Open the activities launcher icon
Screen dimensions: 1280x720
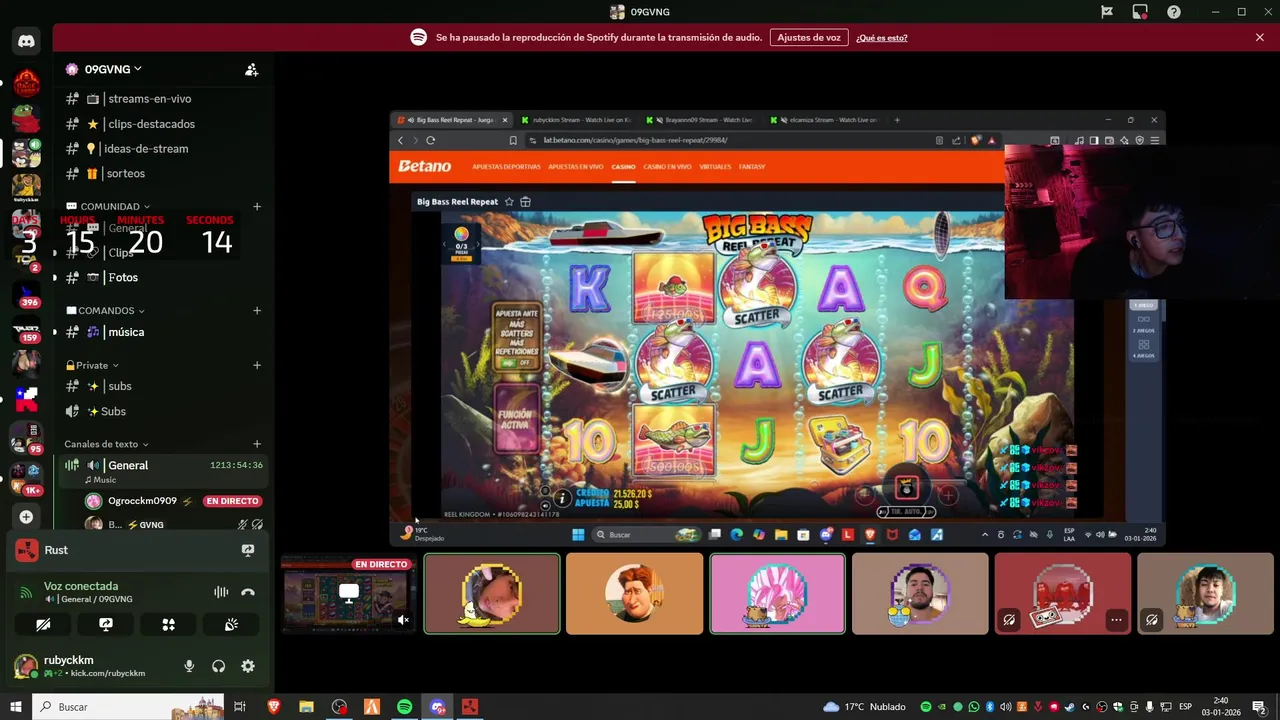[x=168, y=624]
